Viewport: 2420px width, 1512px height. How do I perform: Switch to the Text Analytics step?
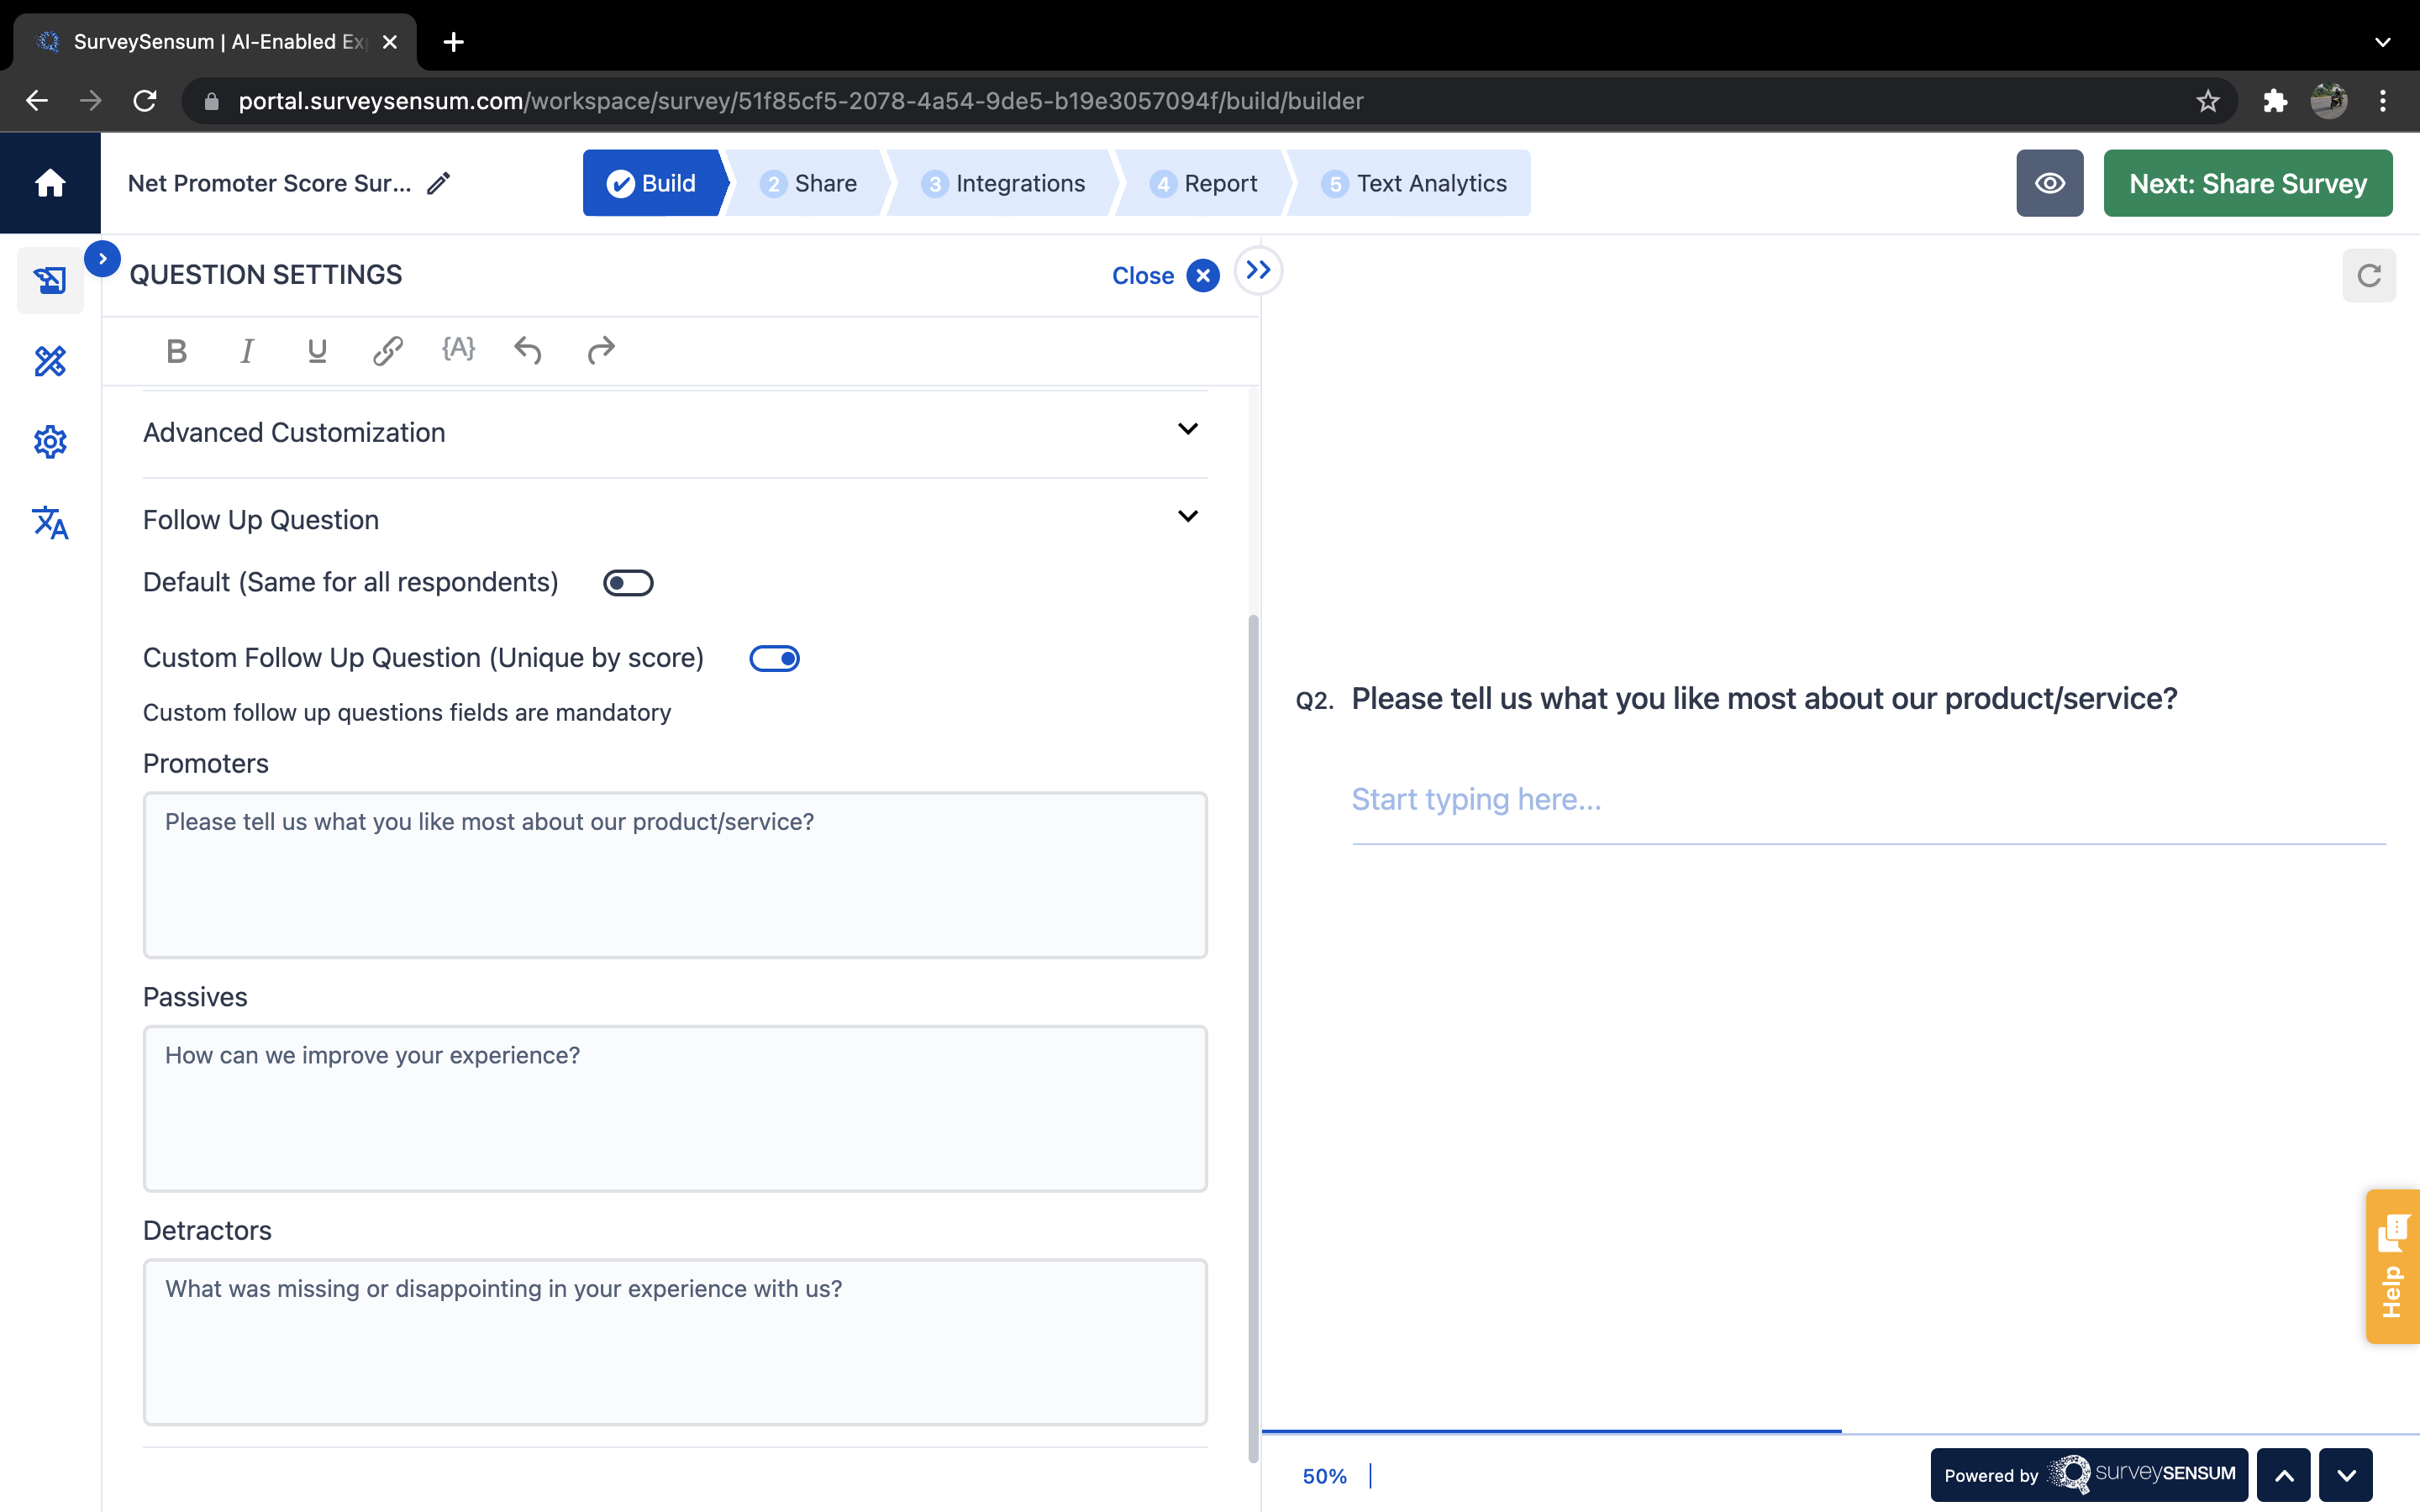click(x=1413, y=183)
